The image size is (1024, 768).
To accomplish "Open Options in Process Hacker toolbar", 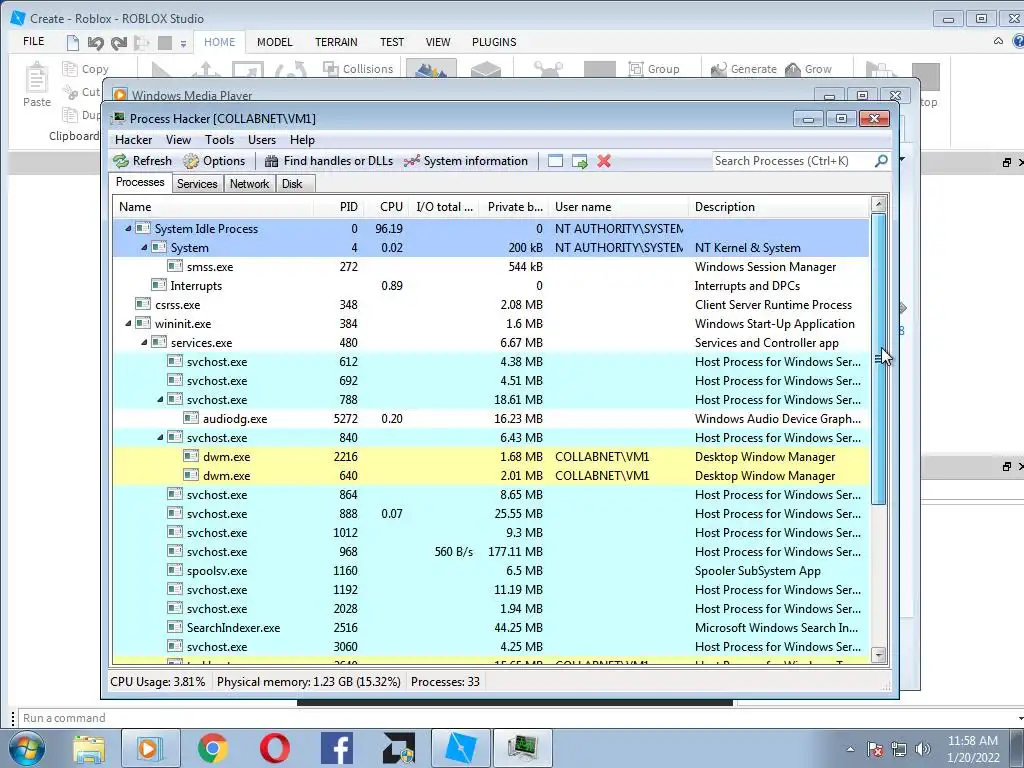I will coord(214,161).
